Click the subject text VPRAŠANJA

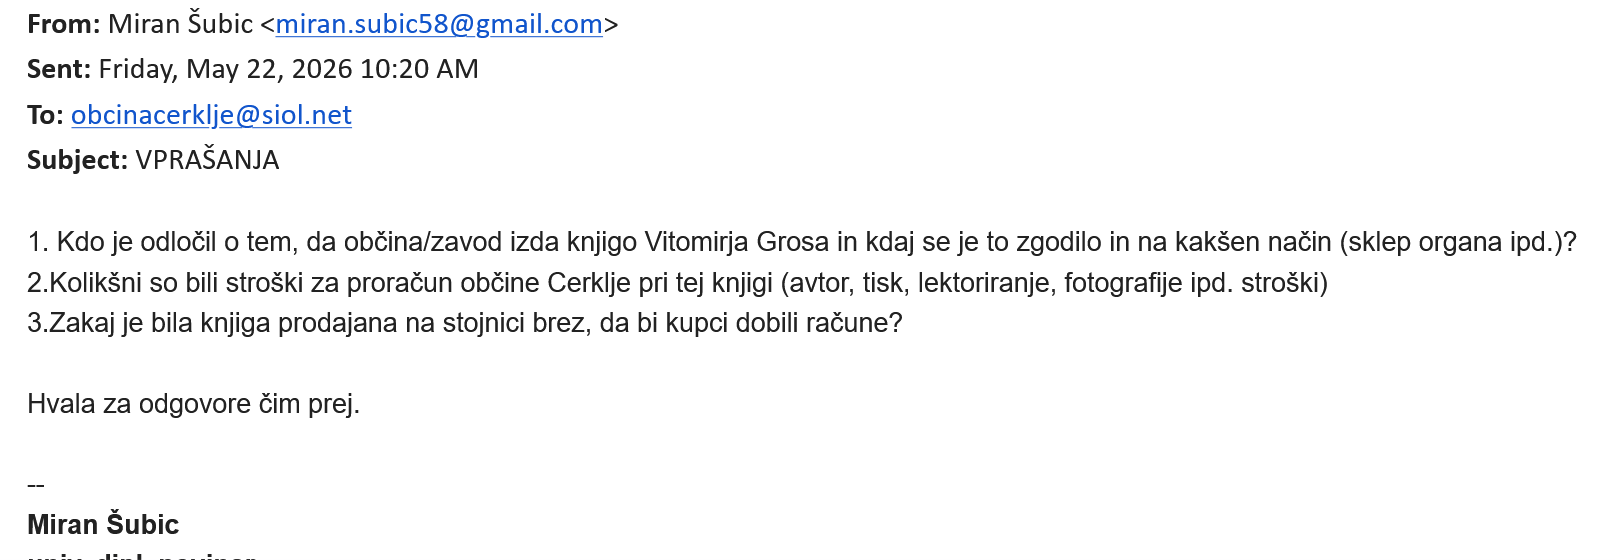[x=207, y=160]
